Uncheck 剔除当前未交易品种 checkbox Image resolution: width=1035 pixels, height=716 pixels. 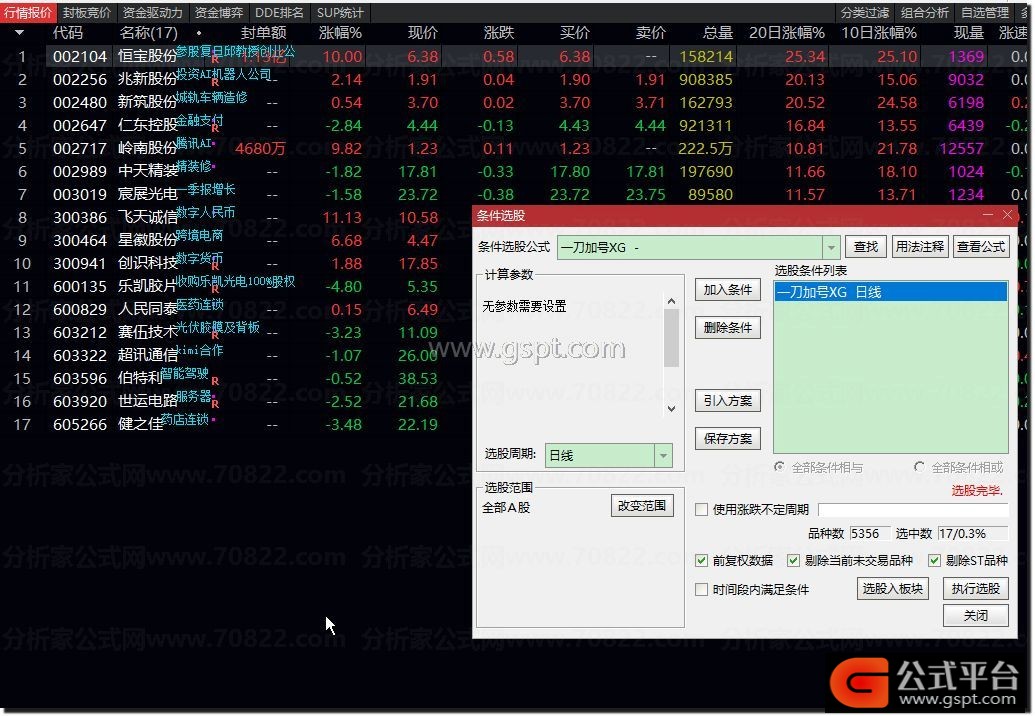pos(794,561)
